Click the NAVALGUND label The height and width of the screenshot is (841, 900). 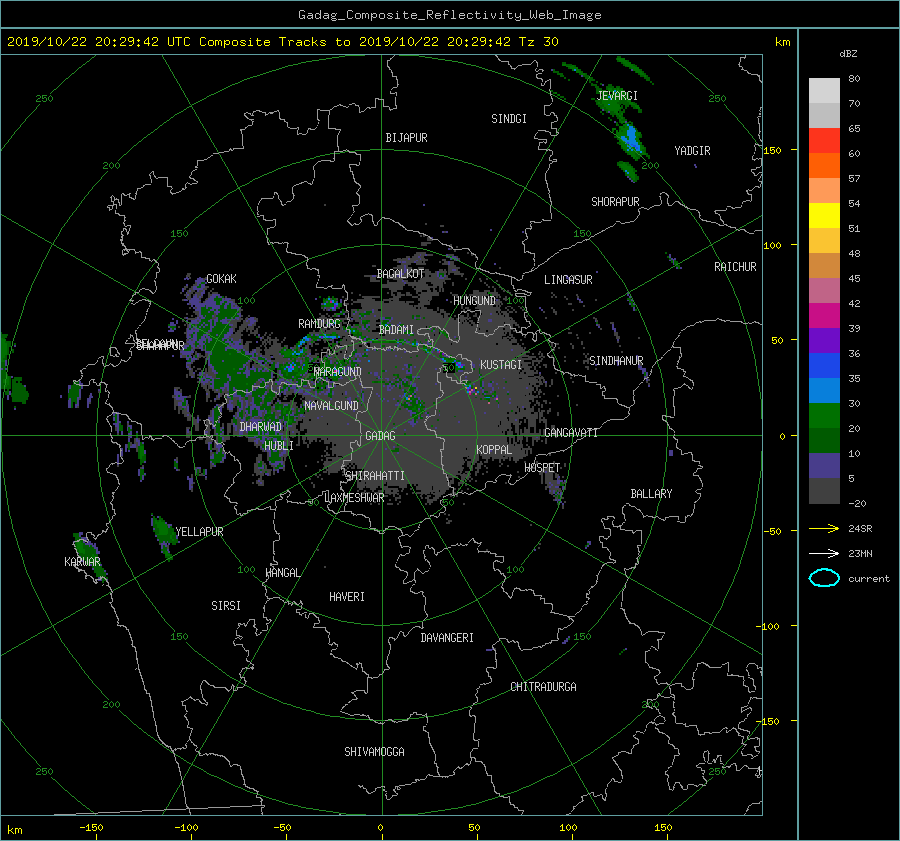(331, 406)
